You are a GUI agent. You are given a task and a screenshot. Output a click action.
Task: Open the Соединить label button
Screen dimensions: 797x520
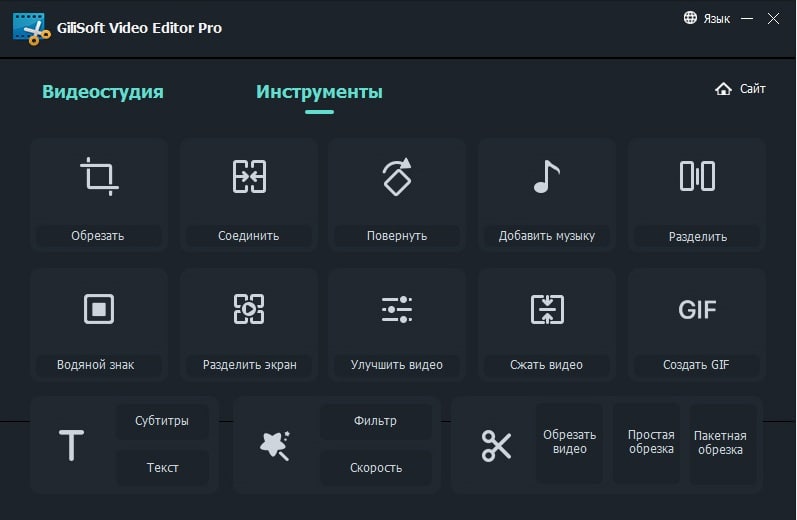(249, 236)
